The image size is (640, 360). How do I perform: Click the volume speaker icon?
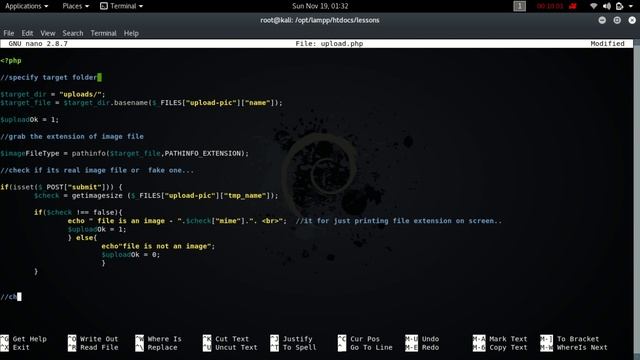(x=607, y=6)
